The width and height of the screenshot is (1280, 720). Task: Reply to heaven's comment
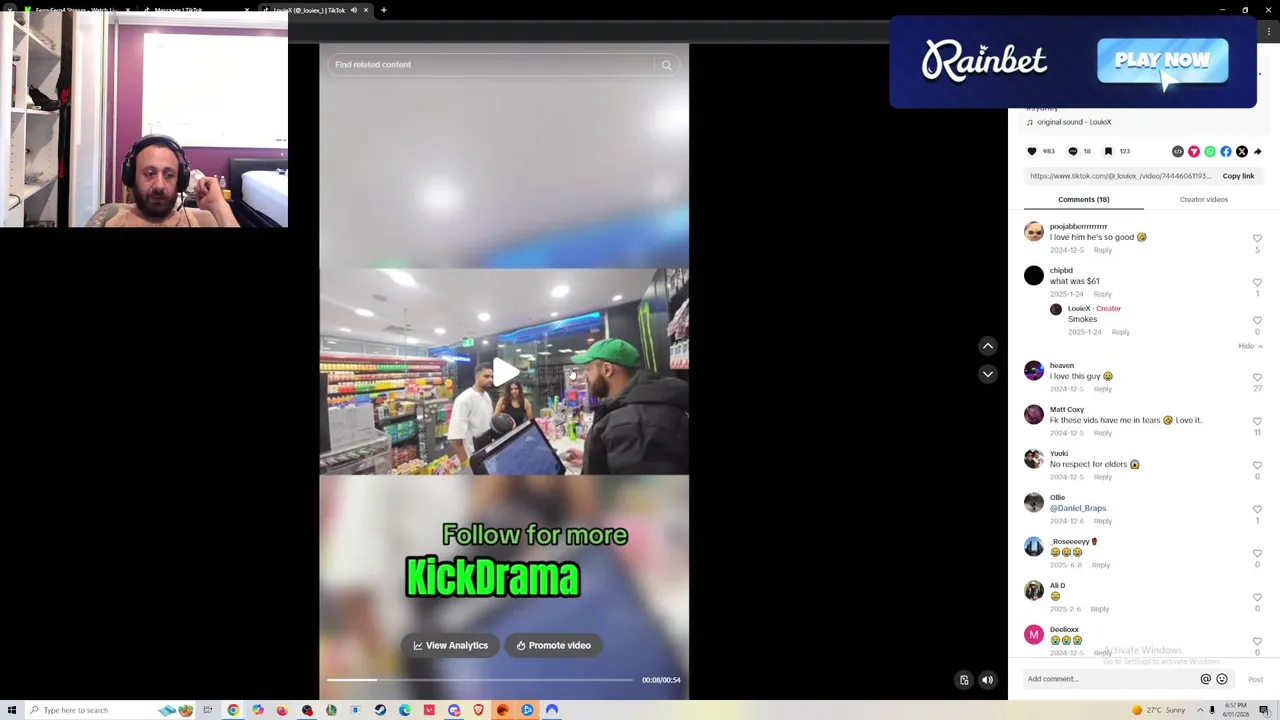point(1102,389)
